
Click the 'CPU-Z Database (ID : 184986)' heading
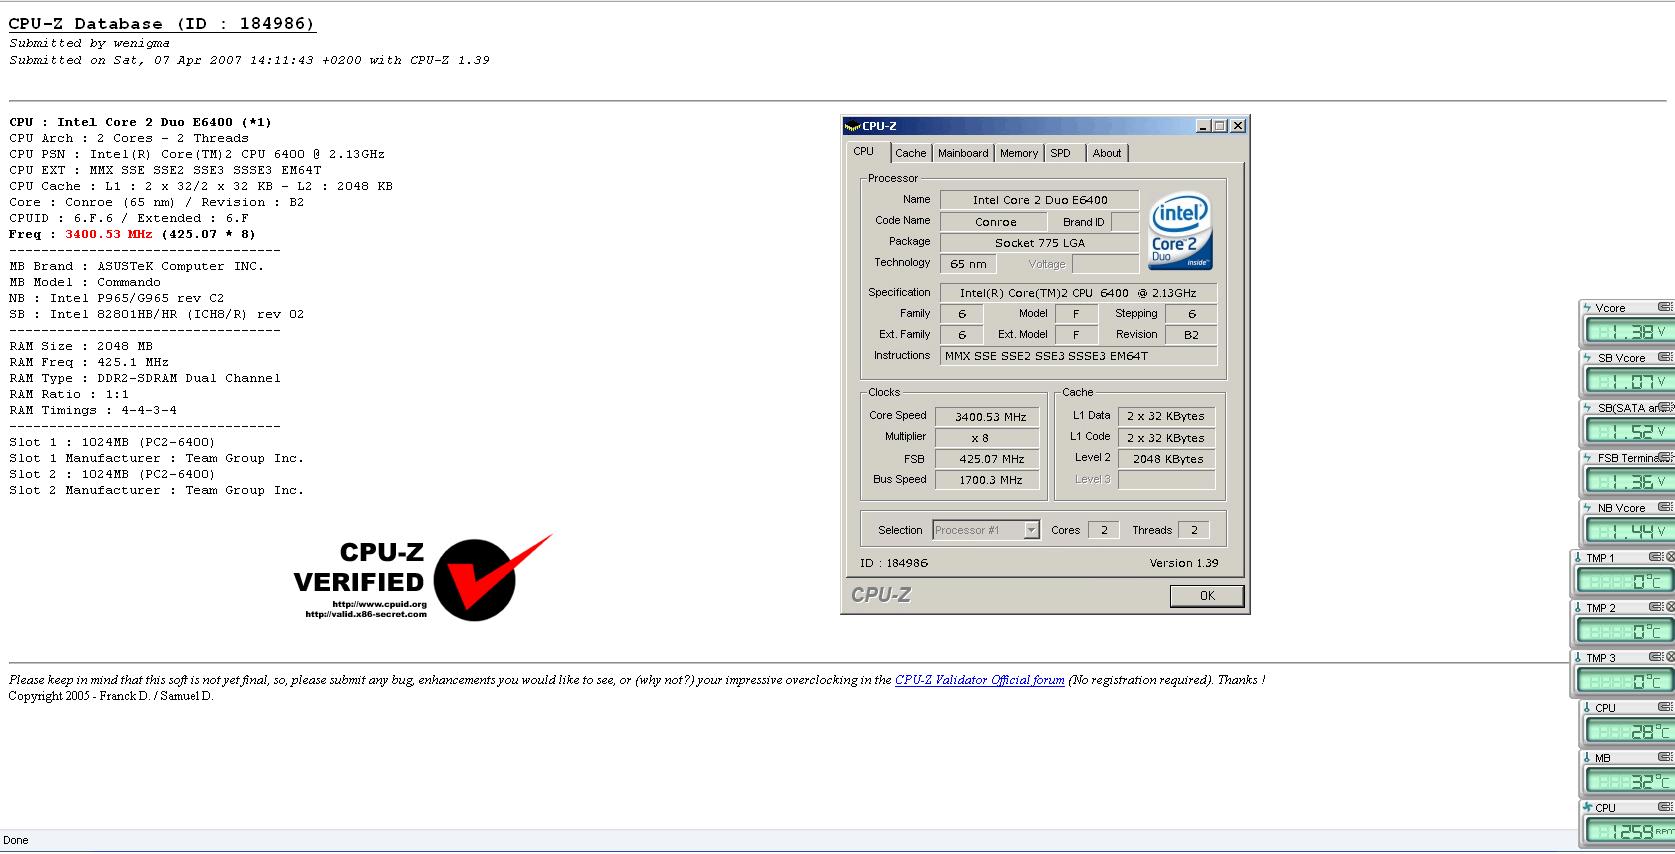click(162, 24)
